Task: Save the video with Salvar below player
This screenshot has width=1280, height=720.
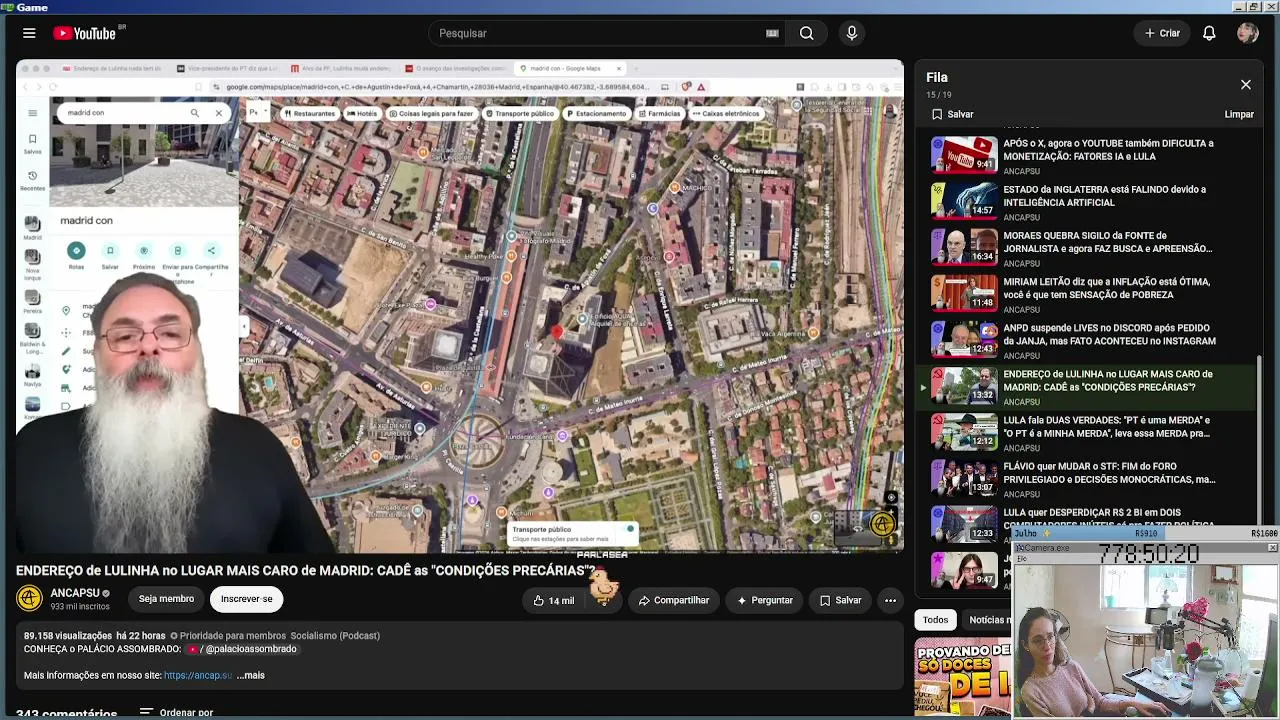Action: [840, 600]
